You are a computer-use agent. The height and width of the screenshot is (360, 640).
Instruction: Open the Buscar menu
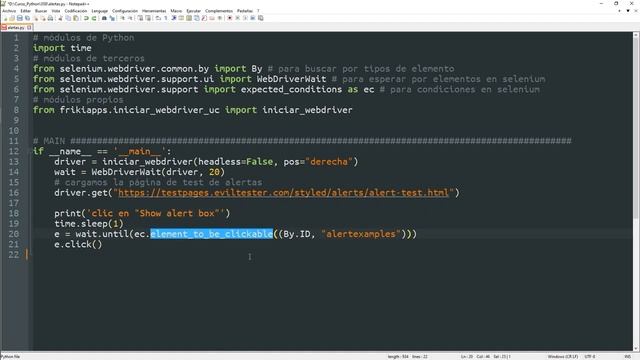coord(41,11)
